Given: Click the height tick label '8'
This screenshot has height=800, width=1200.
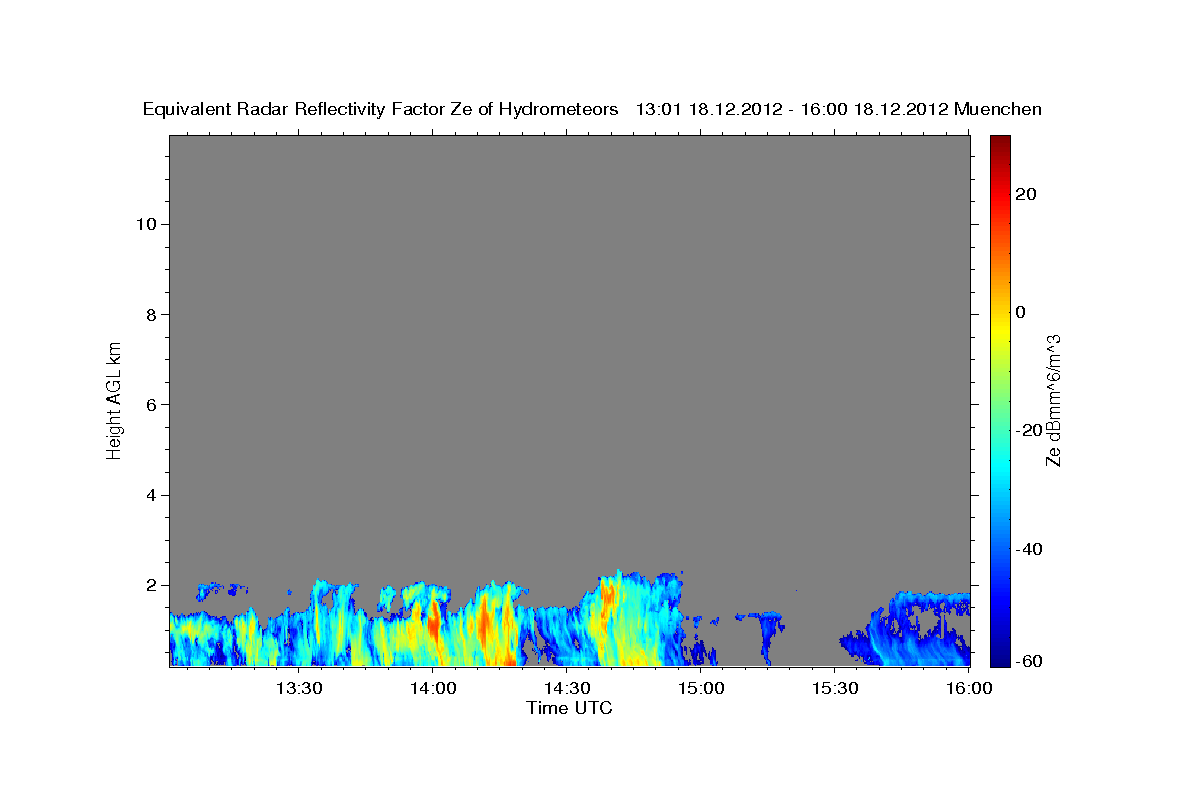Looking at the screenshot, I should pyautogui.click(x=149, y=314).
